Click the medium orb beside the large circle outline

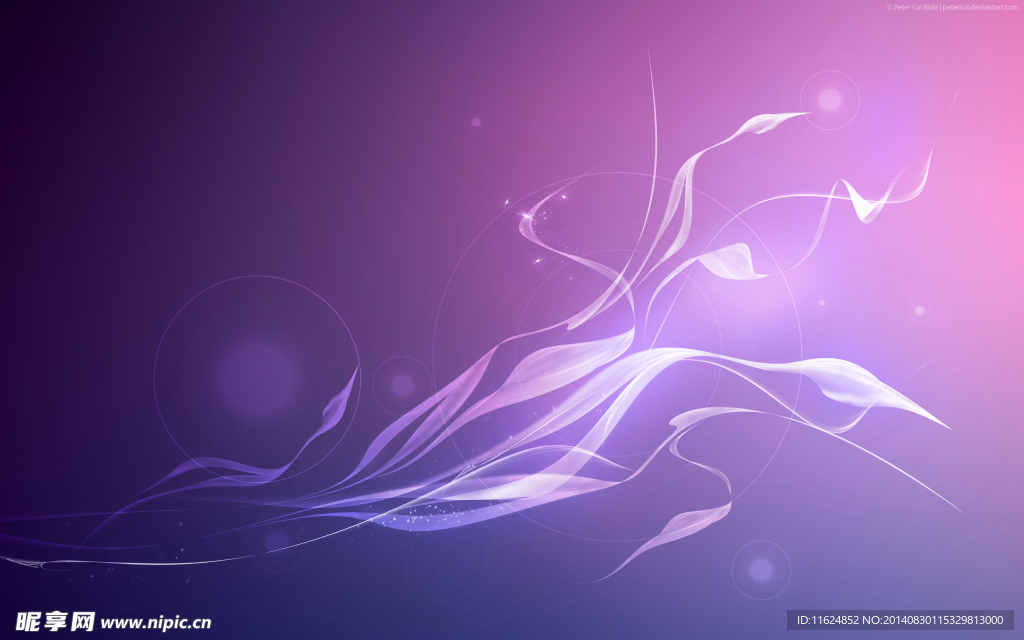pos(402,385)
